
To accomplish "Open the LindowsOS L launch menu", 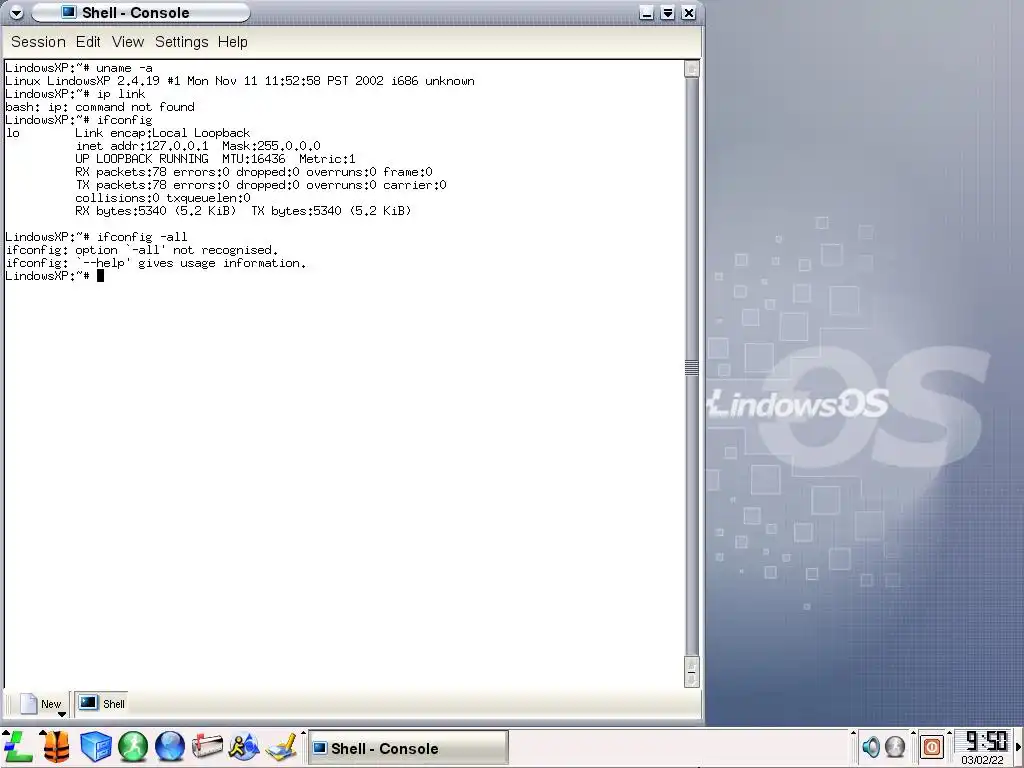I will point(18,746).
